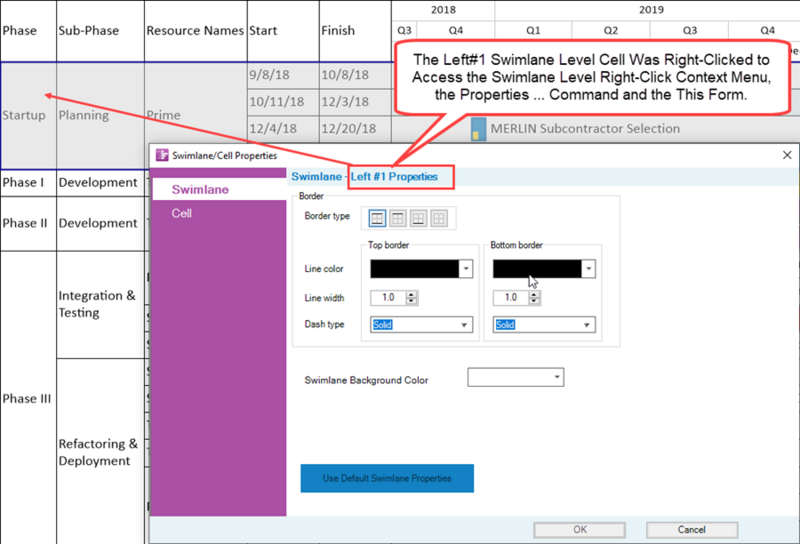Viewport: 800px width, 544px height.
Task: Select Development cell in Phase II row
Action: [101, 224]
